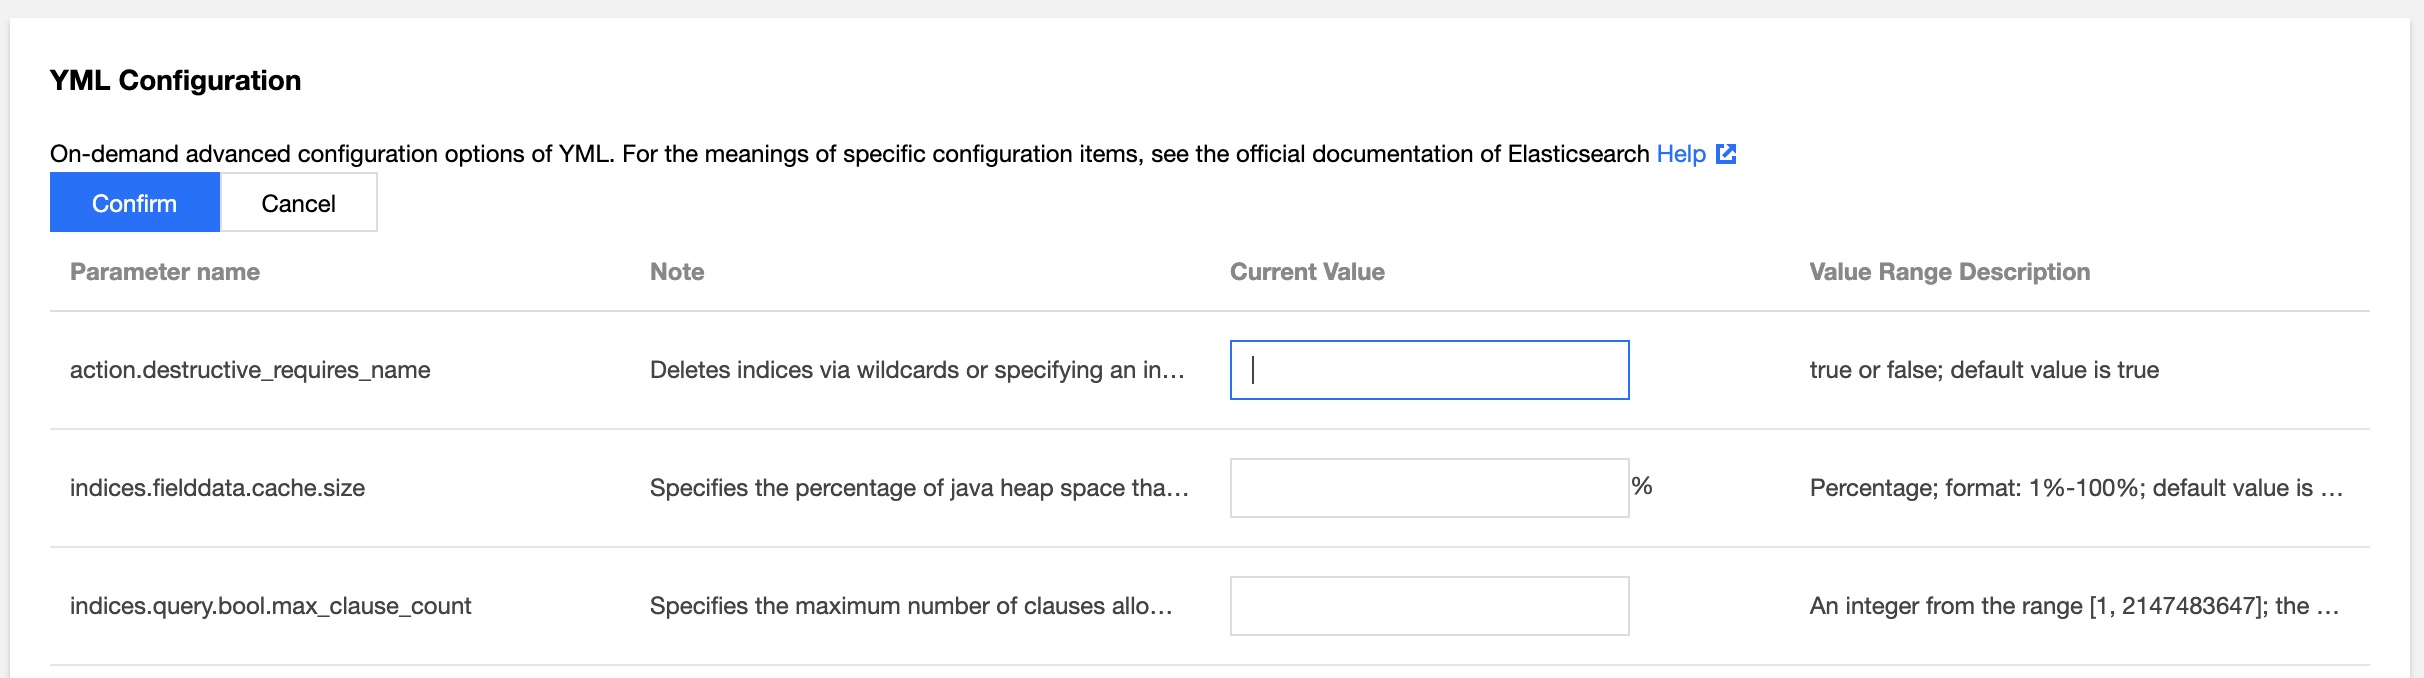Image resolution: width=2424 pixels, height=678 pixels.
Task: Click the 'An integer from the range' description
Action: (2073, 606)
